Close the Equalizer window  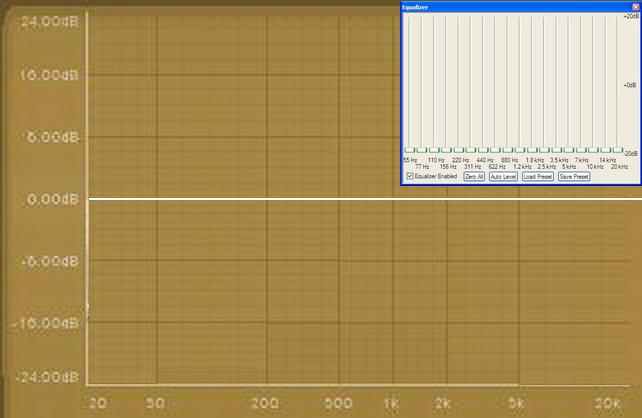pyautogui.click(x=636, y=7)
